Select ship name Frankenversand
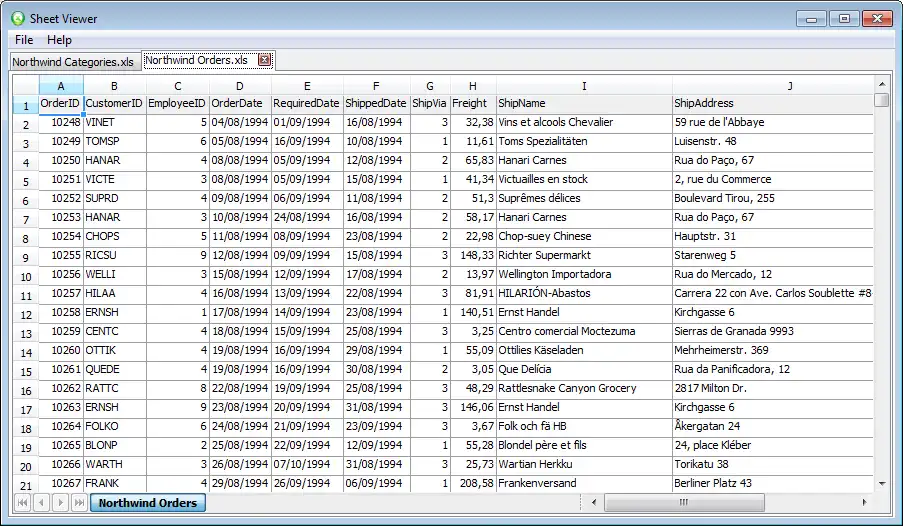The width and height of the screenshot is (903, 526). [x=585, y=483]
